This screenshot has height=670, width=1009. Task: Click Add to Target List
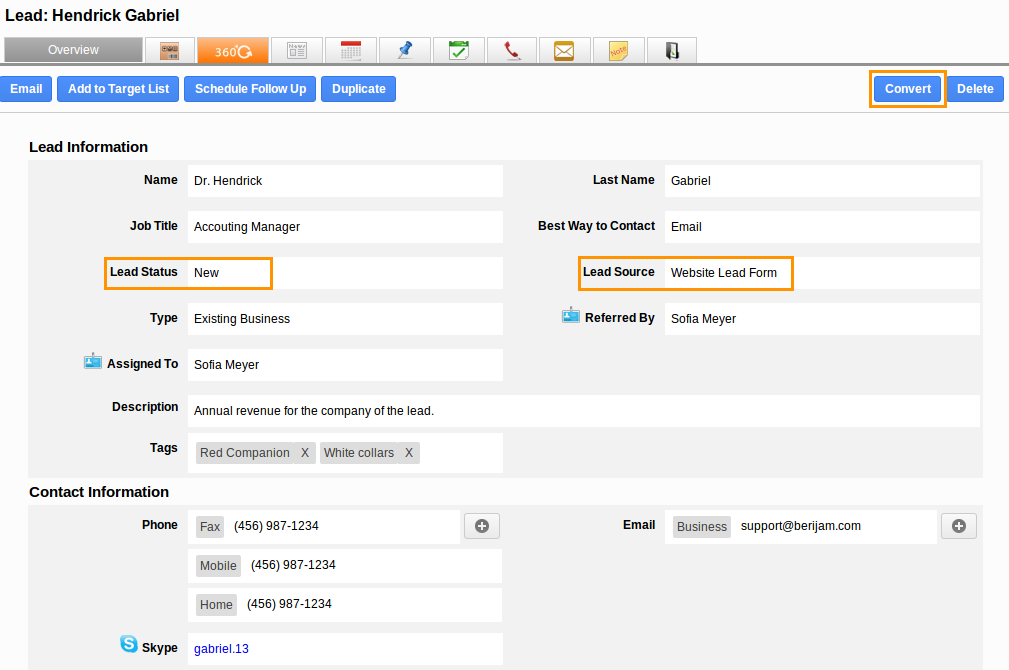[x=118, y=89]
